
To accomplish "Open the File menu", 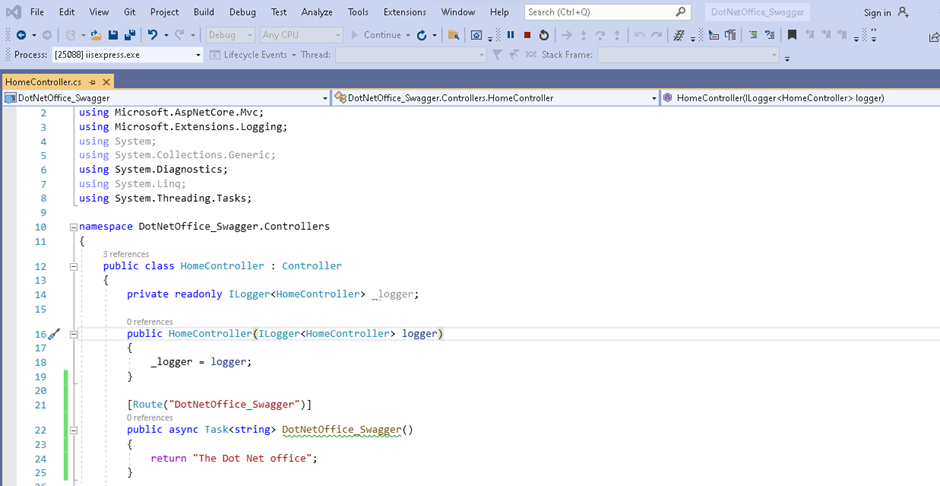I will pos(37,12).
